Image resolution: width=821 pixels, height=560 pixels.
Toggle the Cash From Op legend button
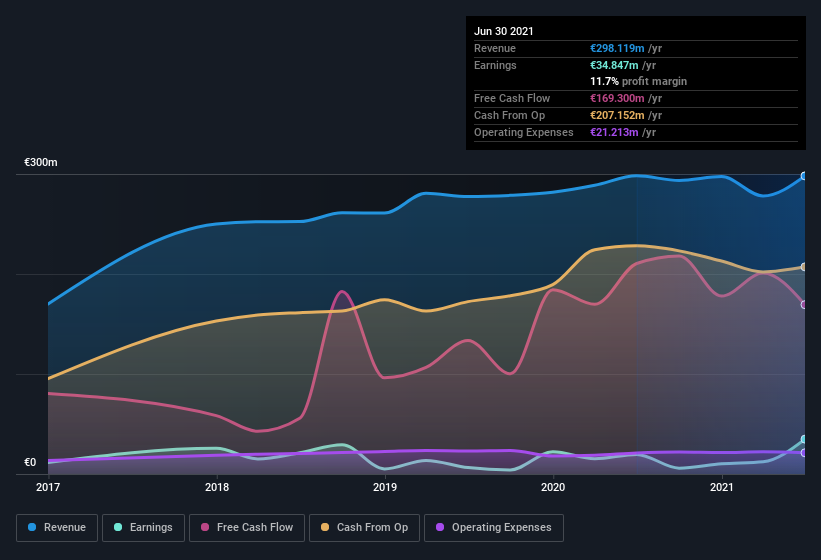pyautogui.click(x=364, y=528)
